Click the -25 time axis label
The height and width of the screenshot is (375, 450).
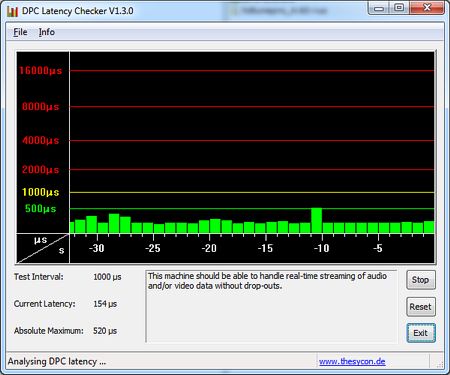(x=153, y=248)
